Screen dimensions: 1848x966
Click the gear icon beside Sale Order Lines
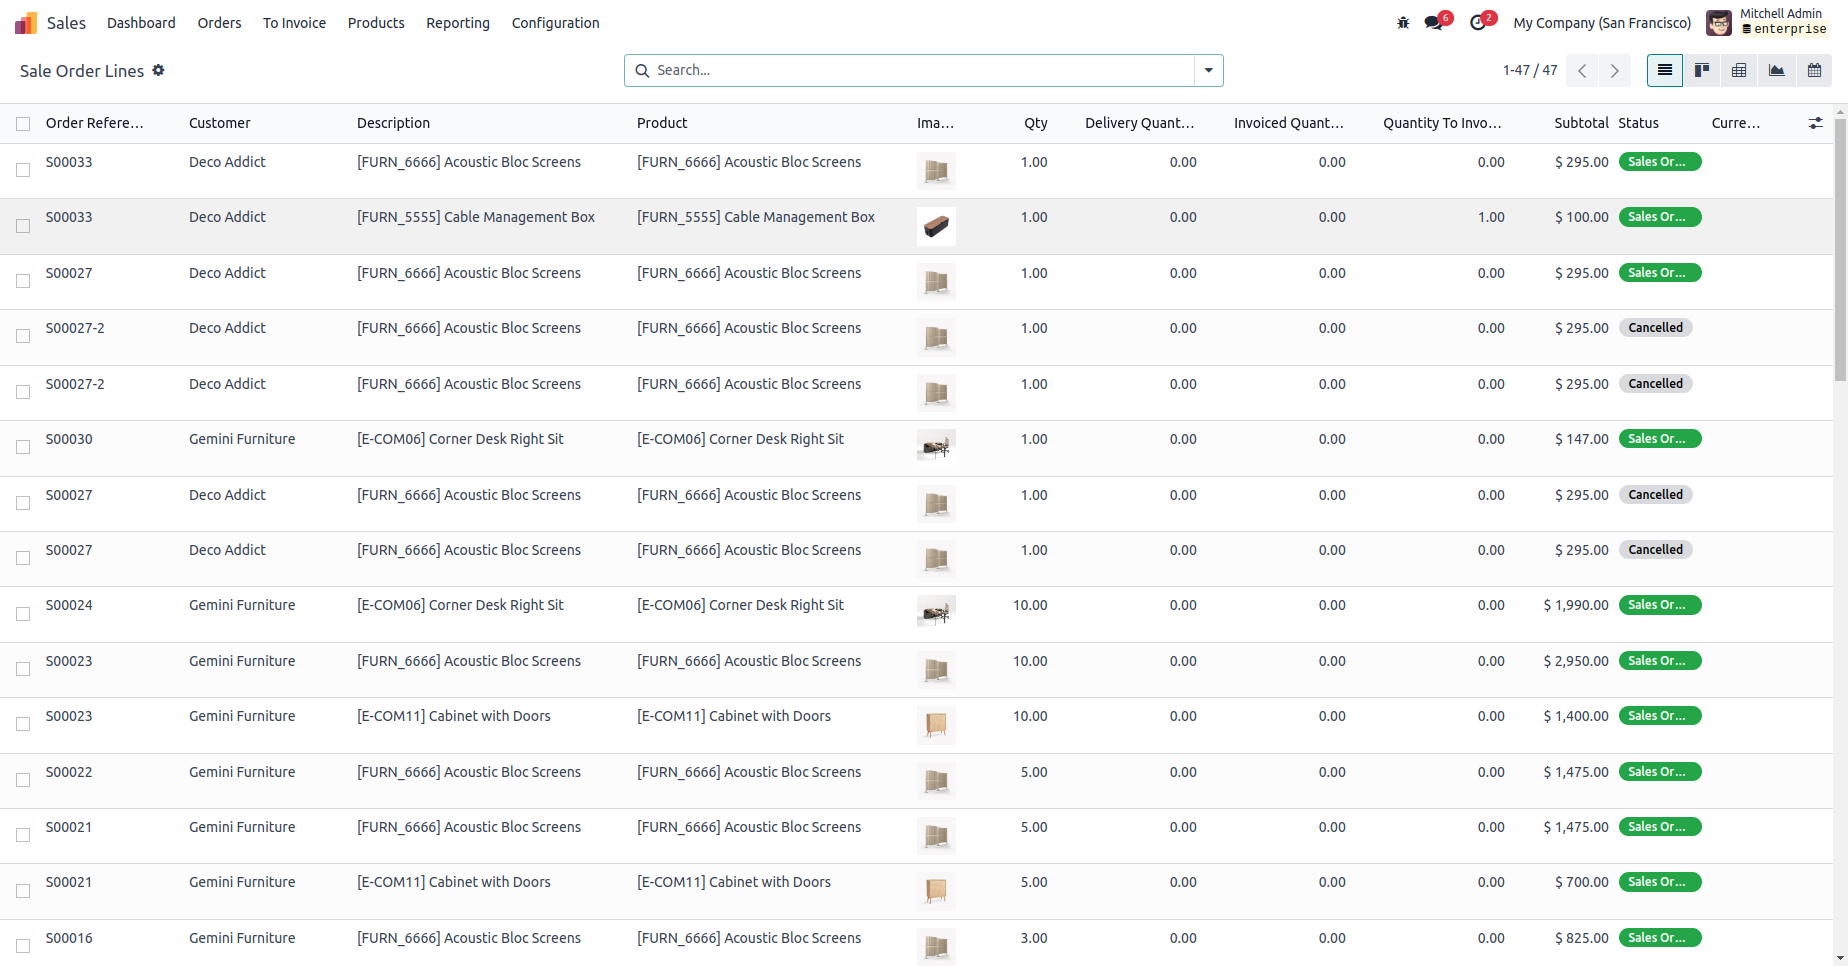click(x=158, y=70)
